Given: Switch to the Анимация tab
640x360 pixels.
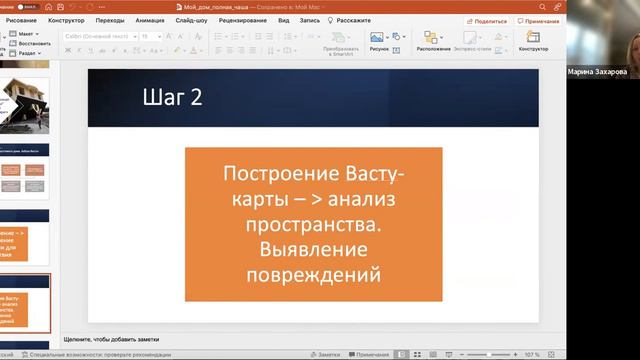Looking at the screenshot, I should click(150, 20).
